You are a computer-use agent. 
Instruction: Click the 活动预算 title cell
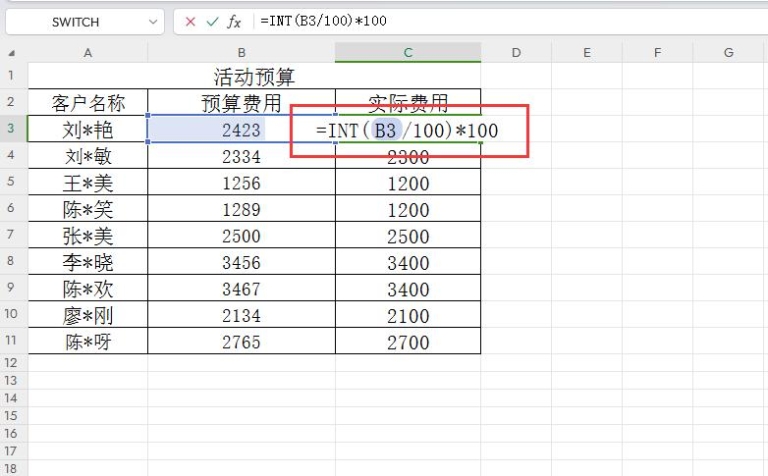pyautogui.click(x=254, y=76)
